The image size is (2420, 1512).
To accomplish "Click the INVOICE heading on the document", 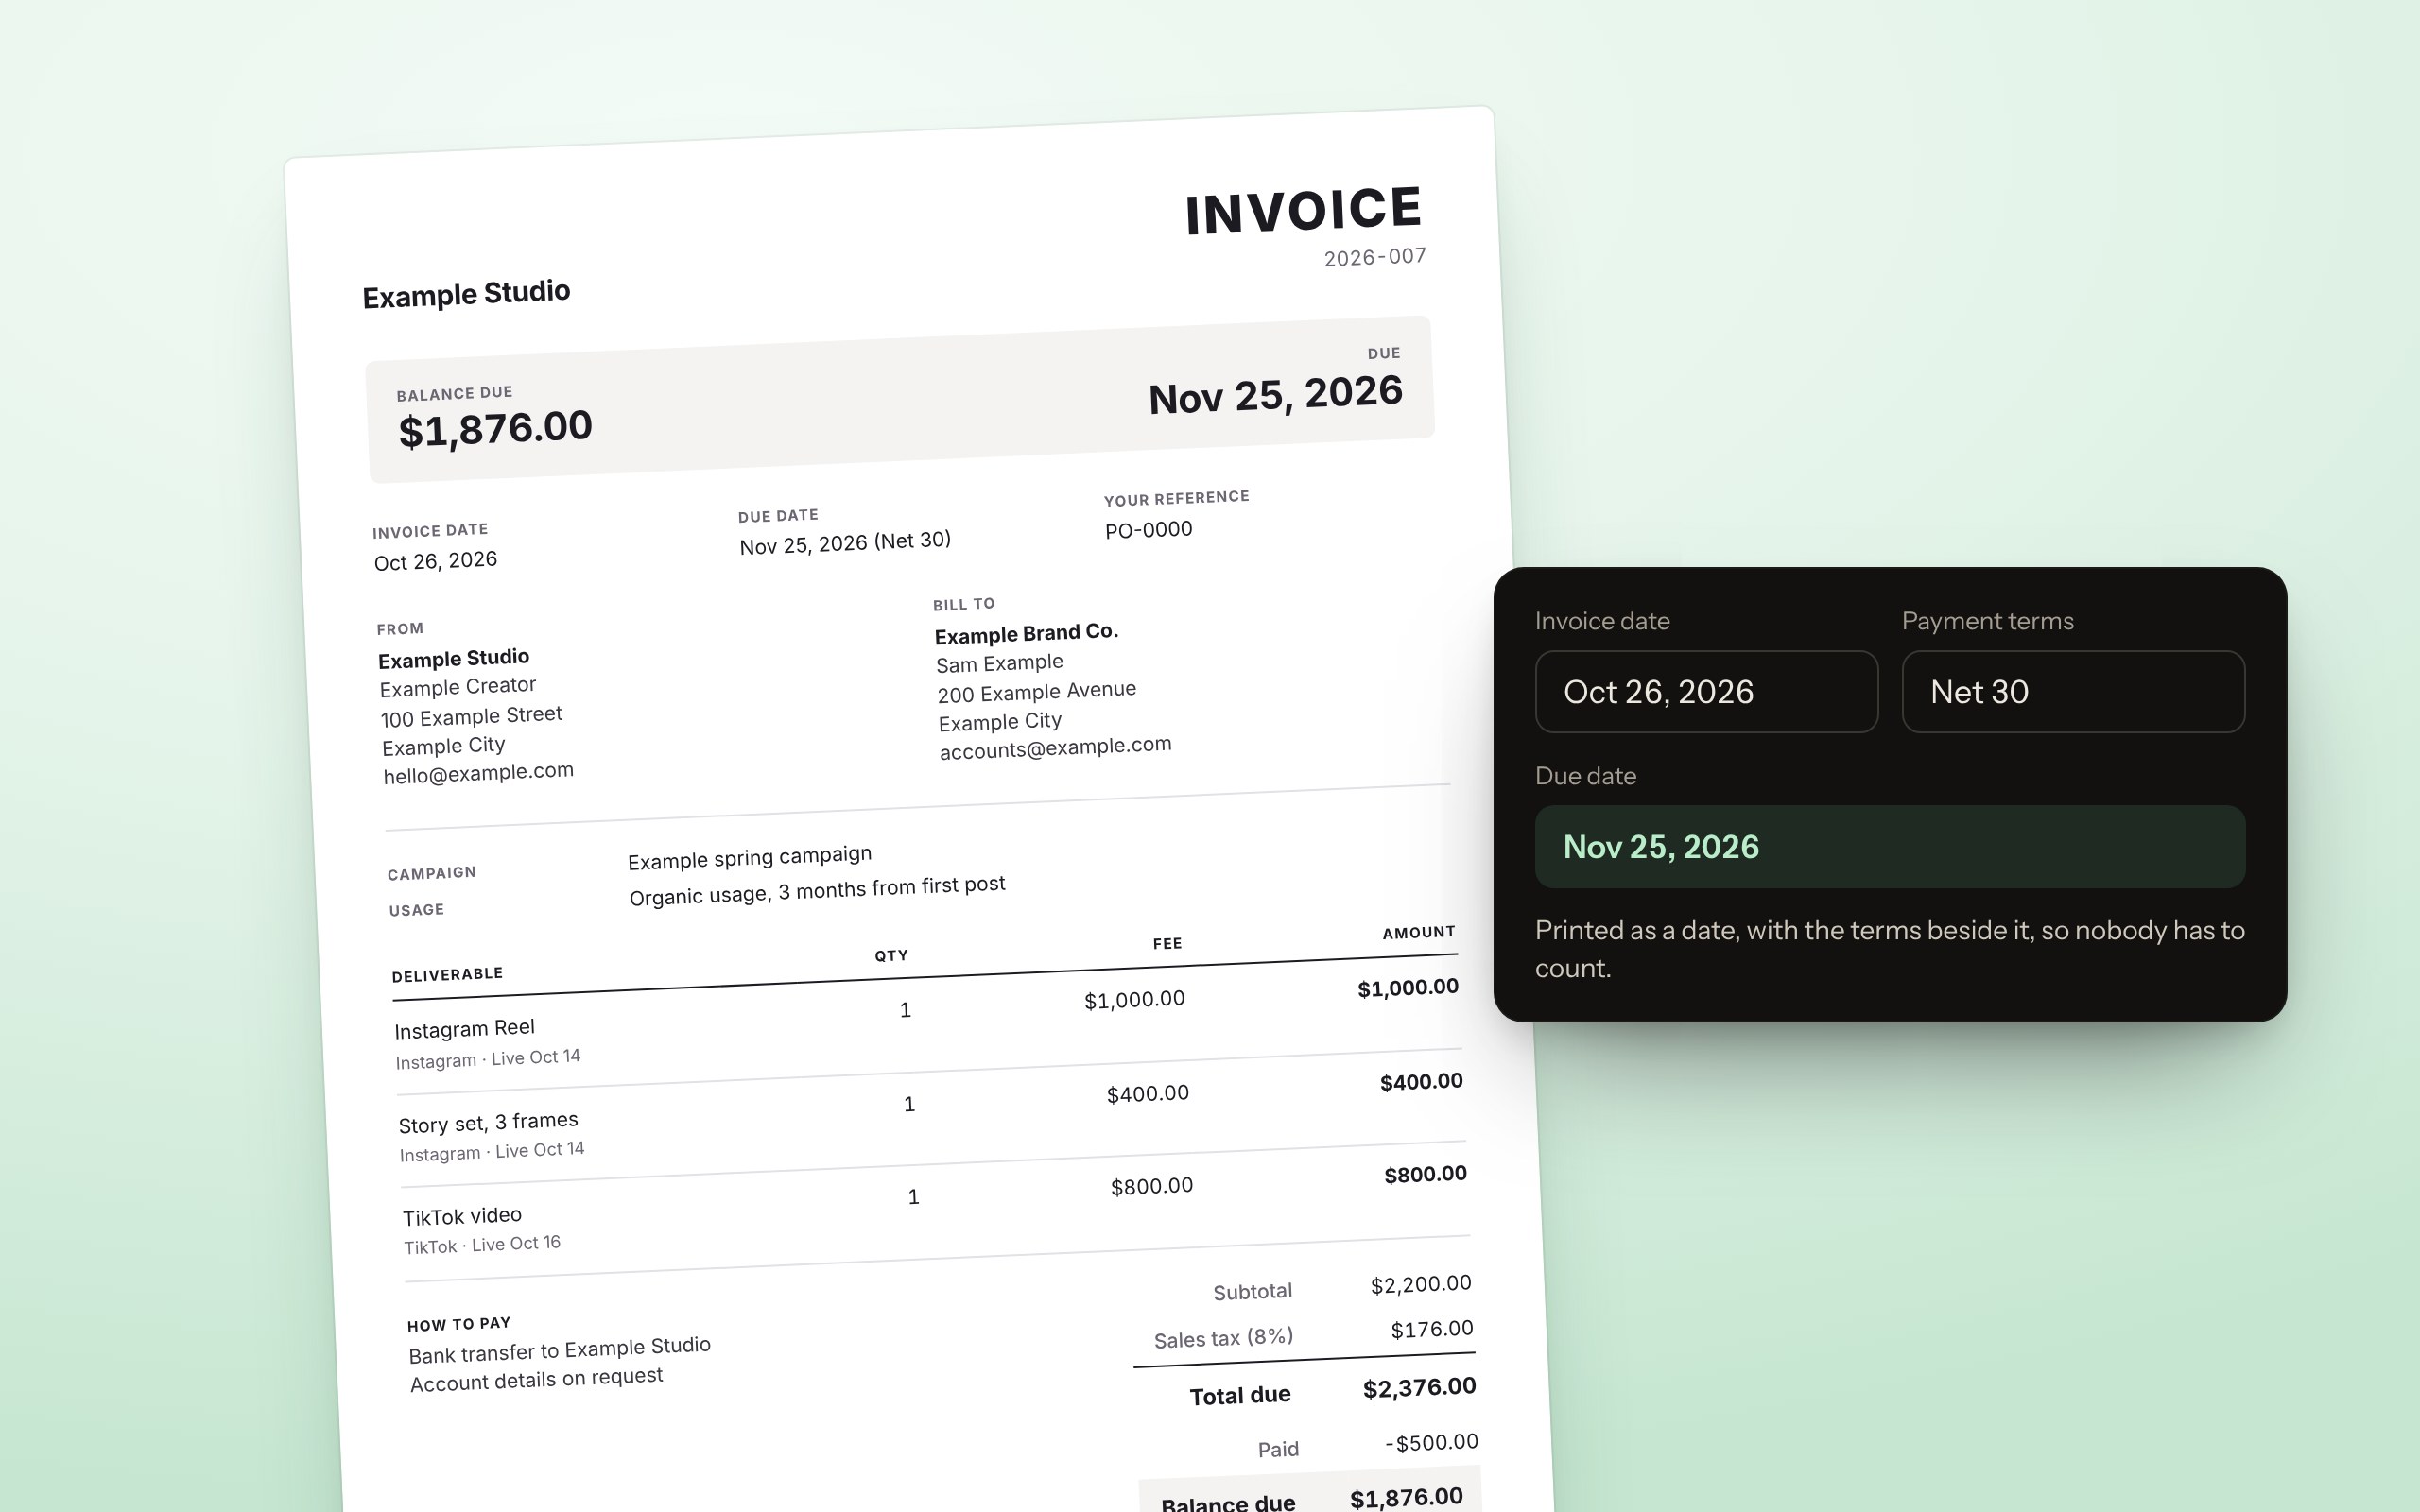I will point(1303,211).
